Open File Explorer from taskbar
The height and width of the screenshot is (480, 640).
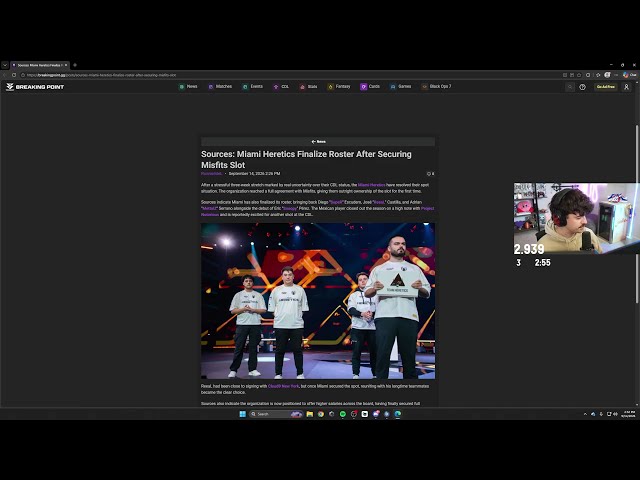(x=310, y=414)
